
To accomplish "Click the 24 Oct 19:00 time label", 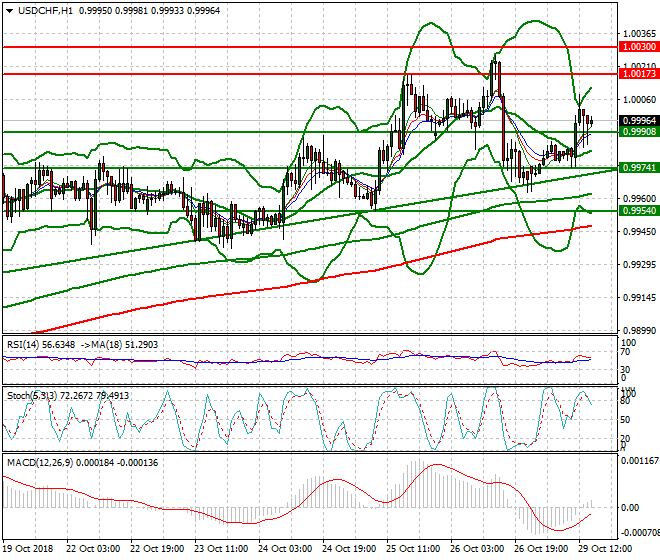I will tap(349, 549).
